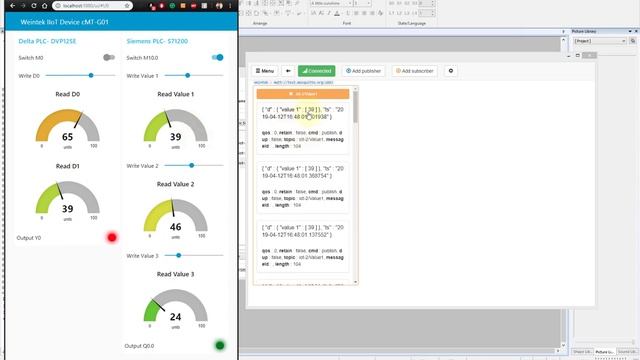Open MQTT client settings gear icon

(451, 71)
